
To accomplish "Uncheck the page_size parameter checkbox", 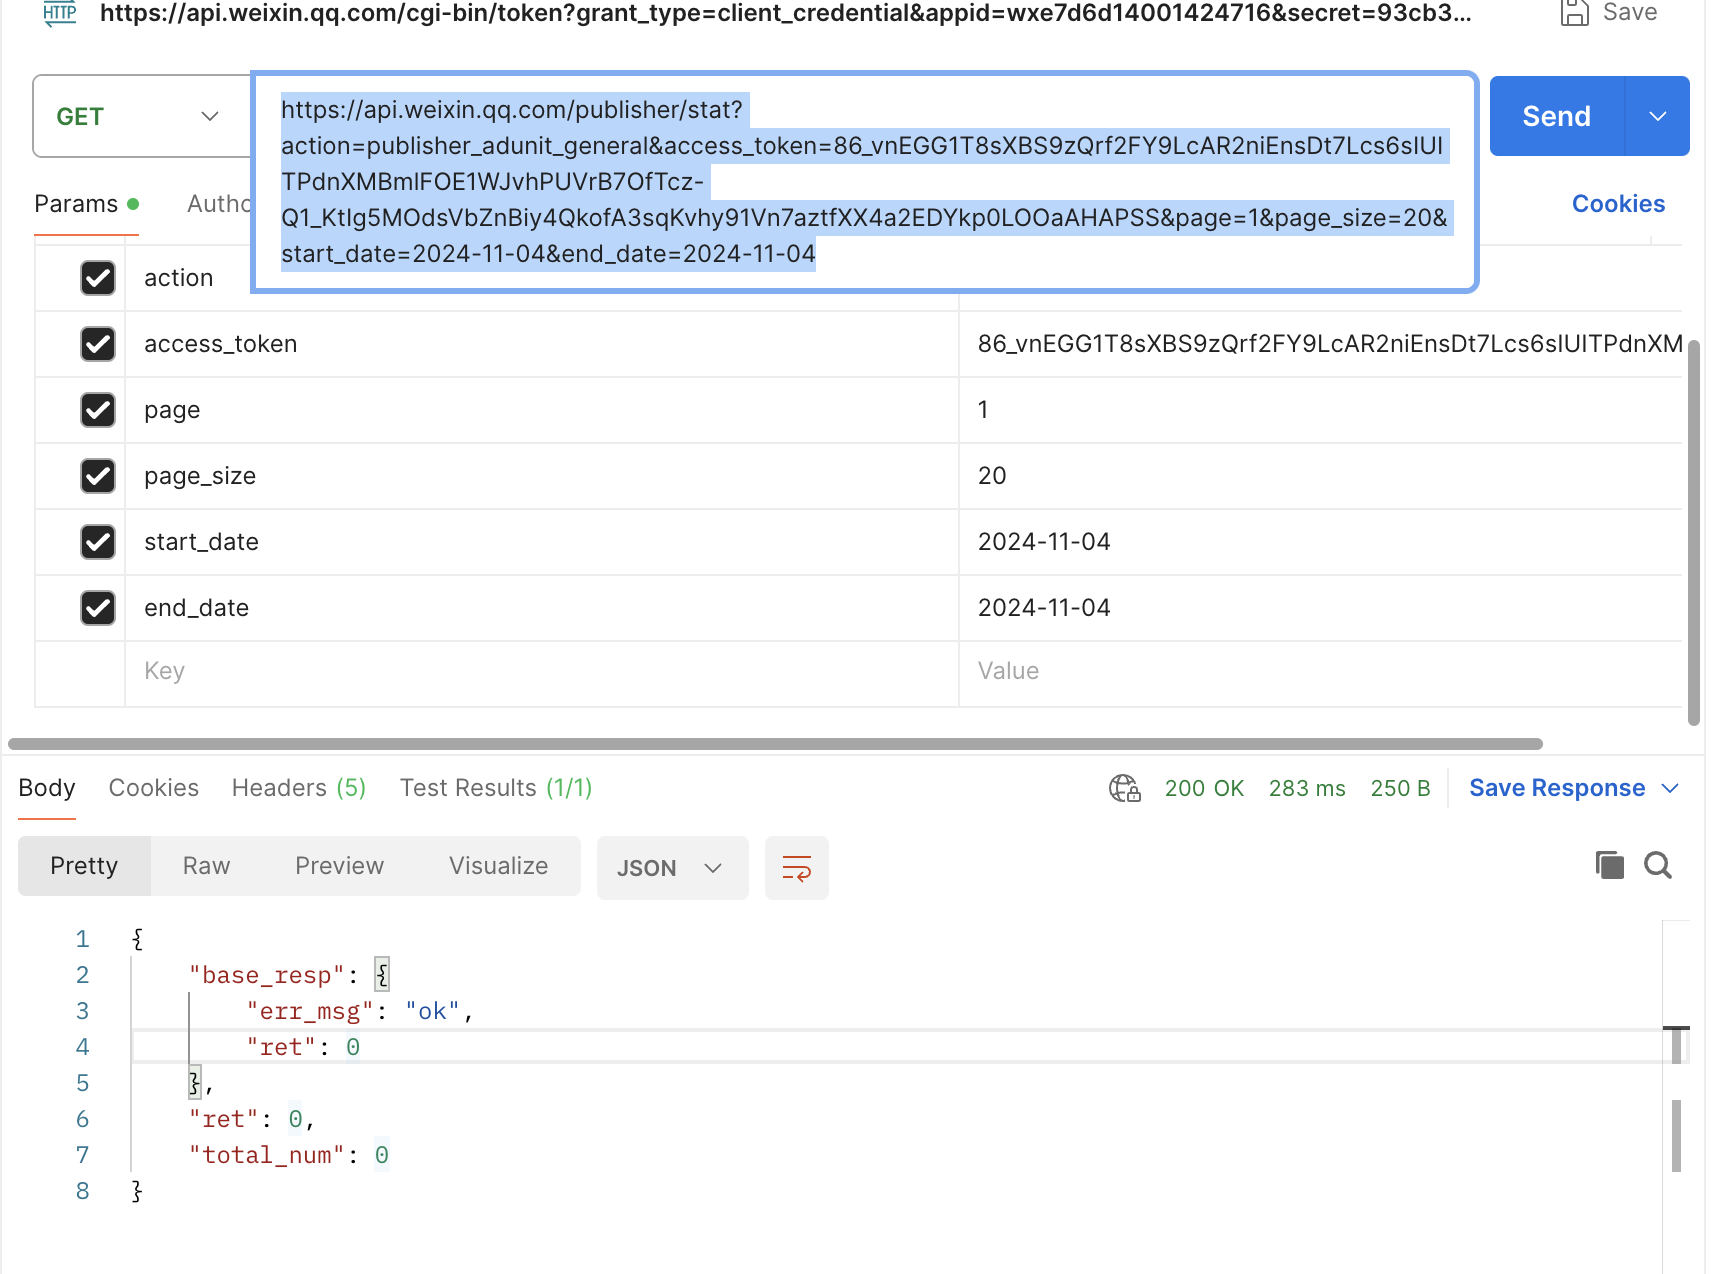I will pyautogui.click(x=98, y=476).
